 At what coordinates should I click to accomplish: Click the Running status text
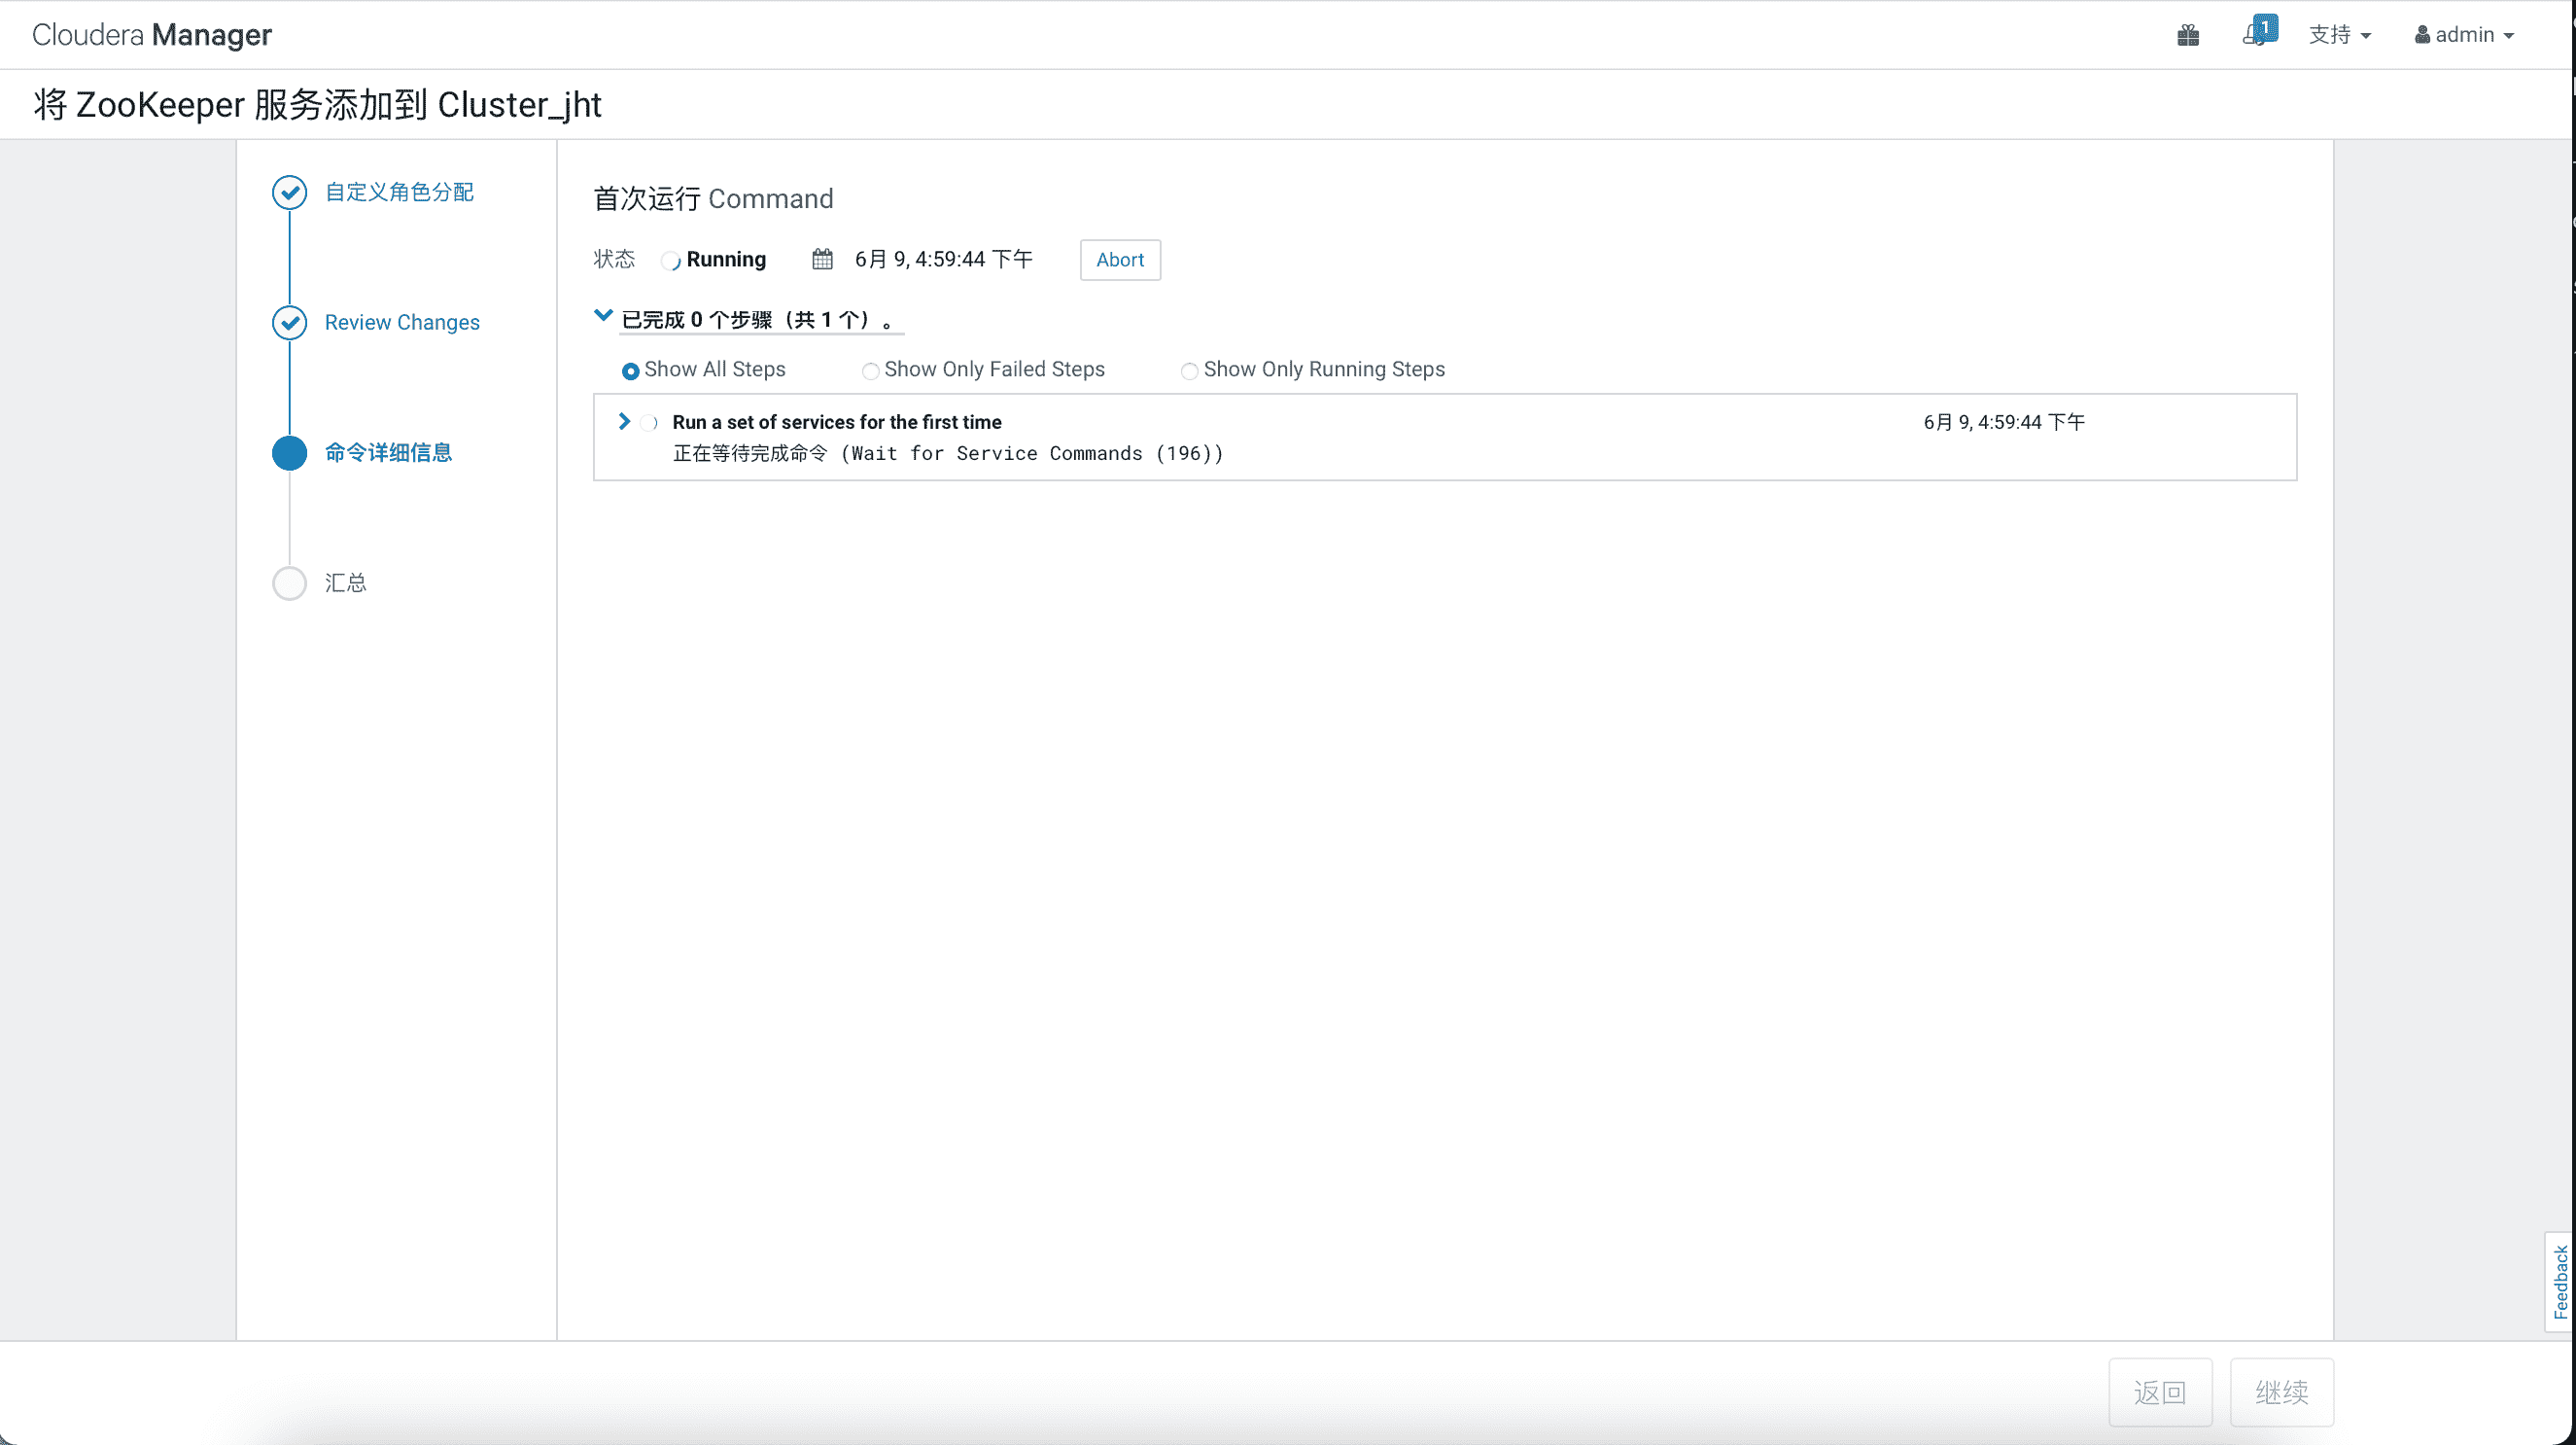(x=726, y=260)
